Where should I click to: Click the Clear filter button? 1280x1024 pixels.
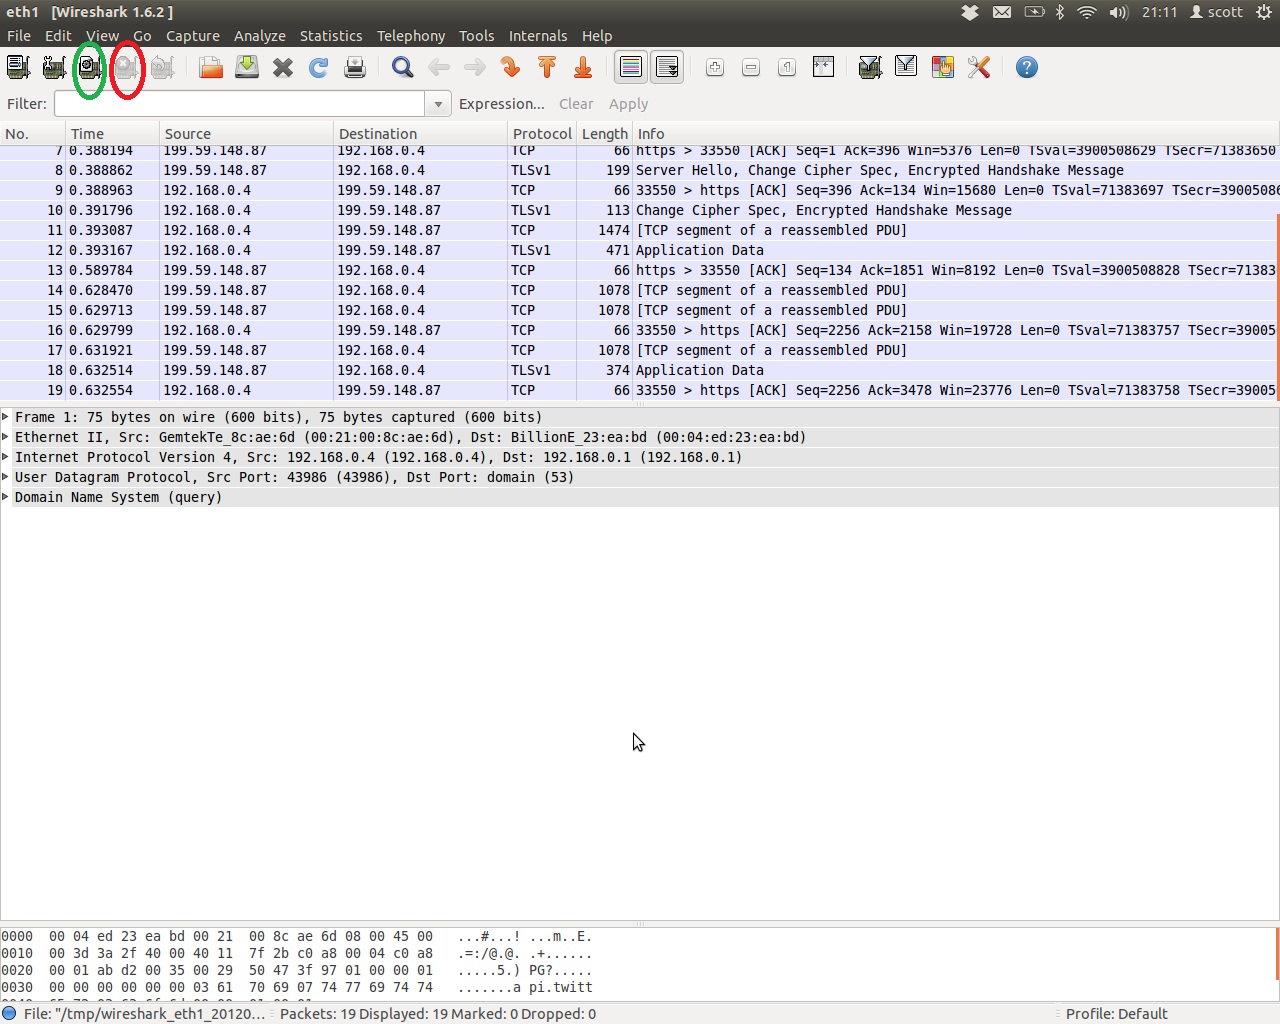pos(576,104)
